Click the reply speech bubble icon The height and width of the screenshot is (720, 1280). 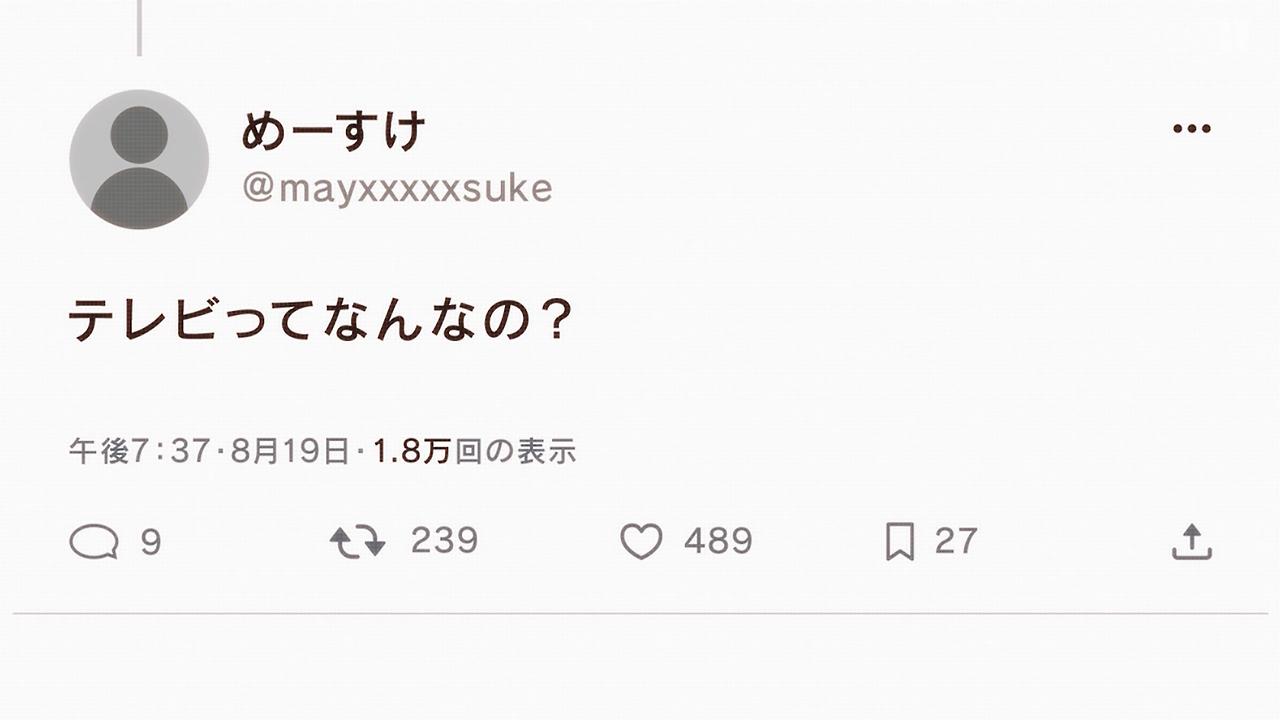coord(94,542)
